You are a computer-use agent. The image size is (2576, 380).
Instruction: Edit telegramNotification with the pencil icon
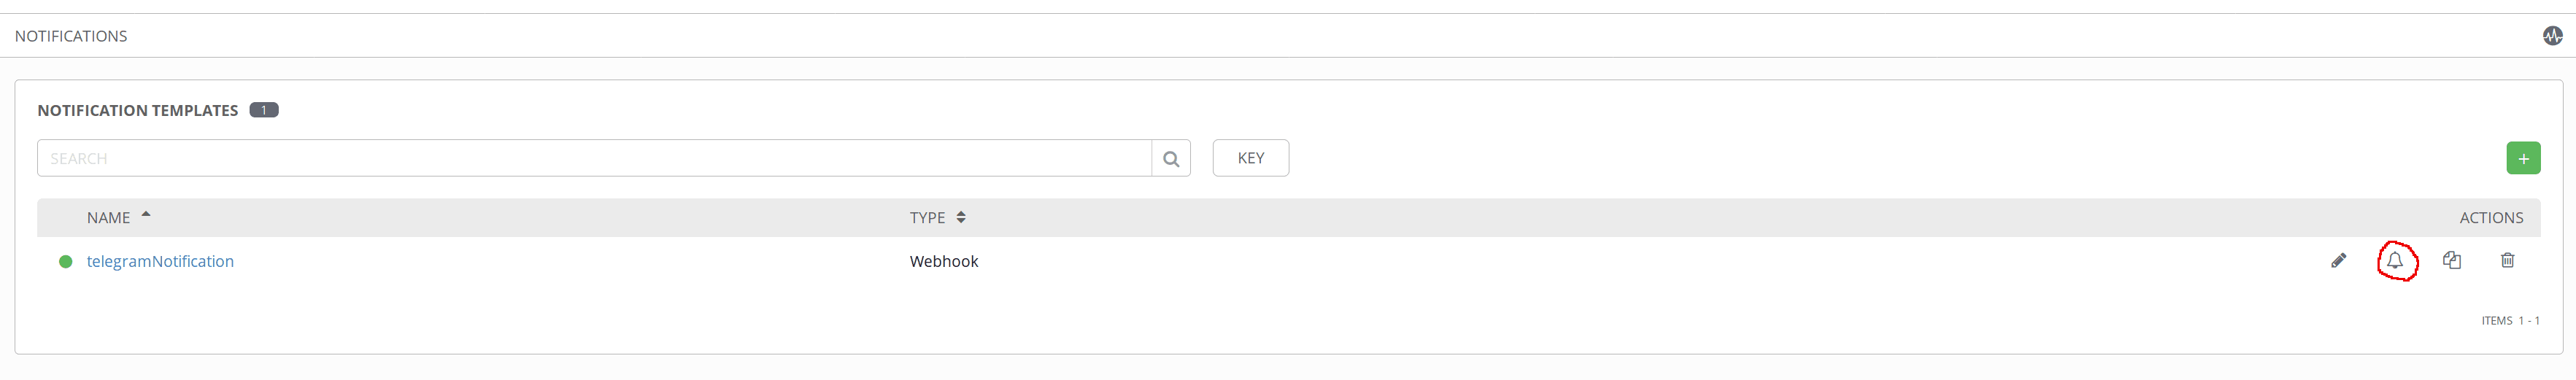(x=2338, y=261)
